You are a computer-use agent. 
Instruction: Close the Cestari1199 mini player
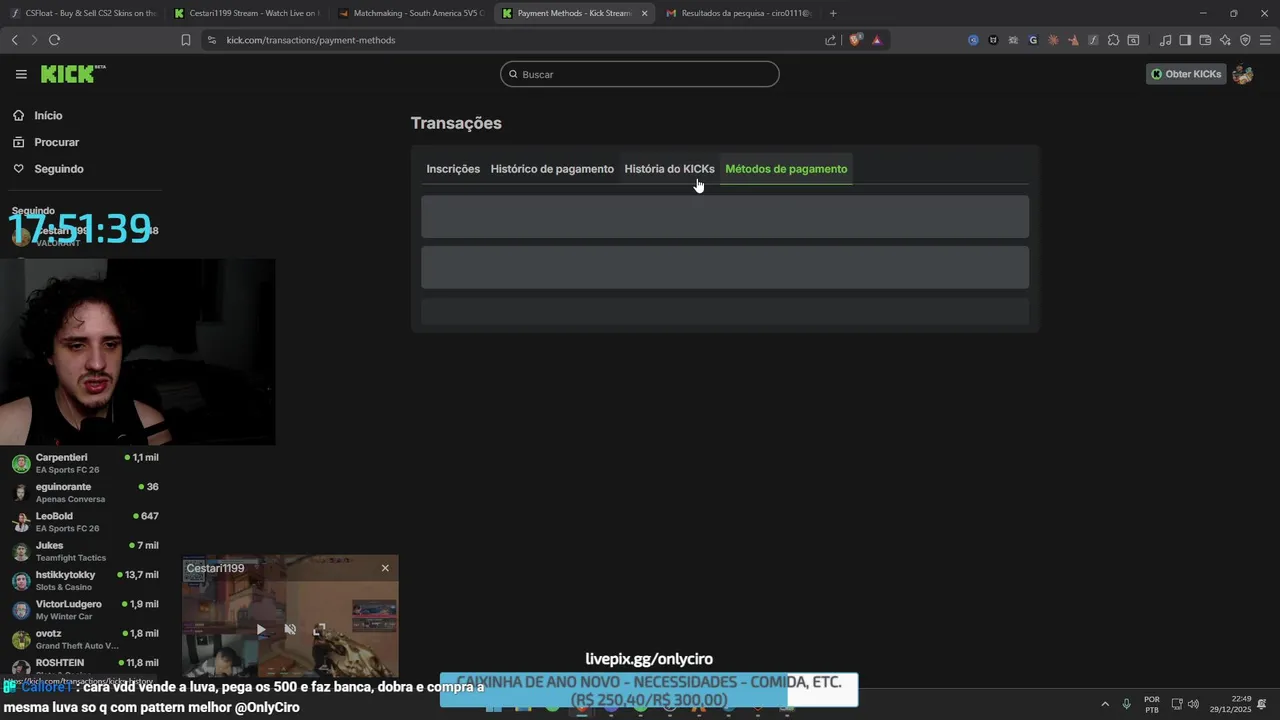pos(385,568)
